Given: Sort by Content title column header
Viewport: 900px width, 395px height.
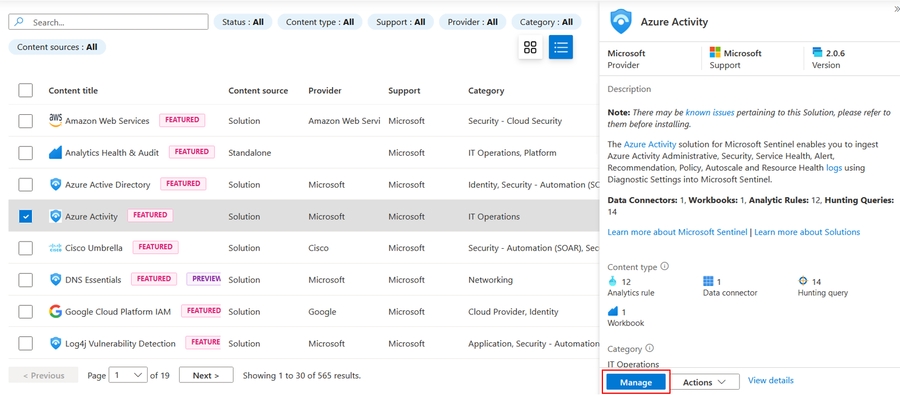Looking at the screenshot, I should (x=73, y=90).
